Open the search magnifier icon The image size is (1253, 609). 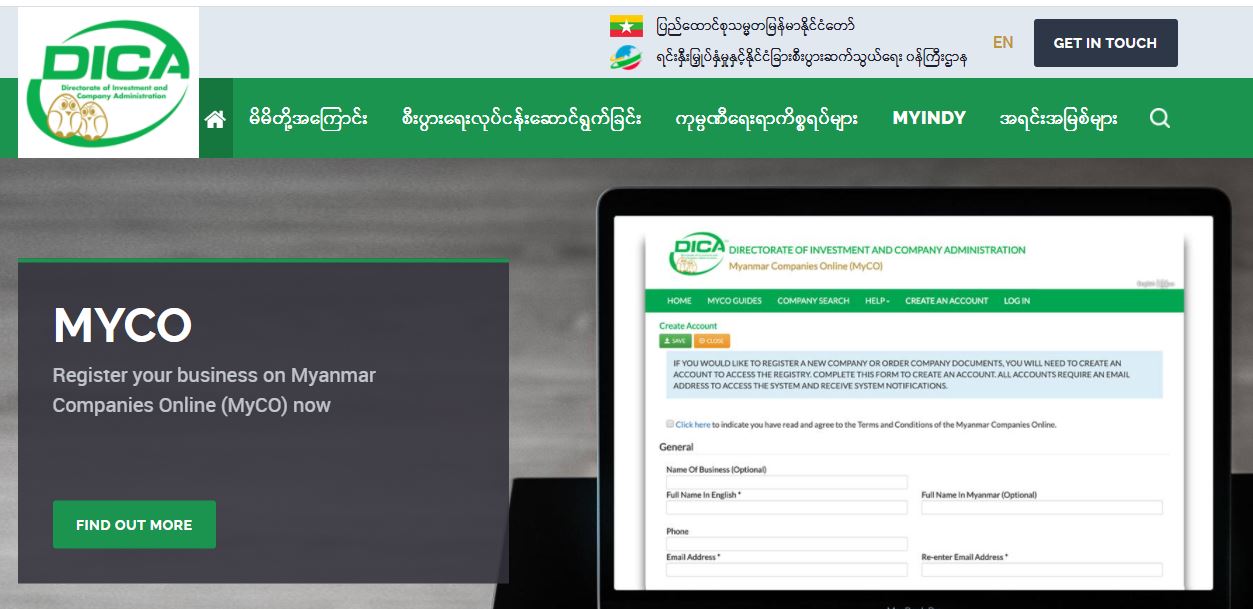pos(1159,118)
